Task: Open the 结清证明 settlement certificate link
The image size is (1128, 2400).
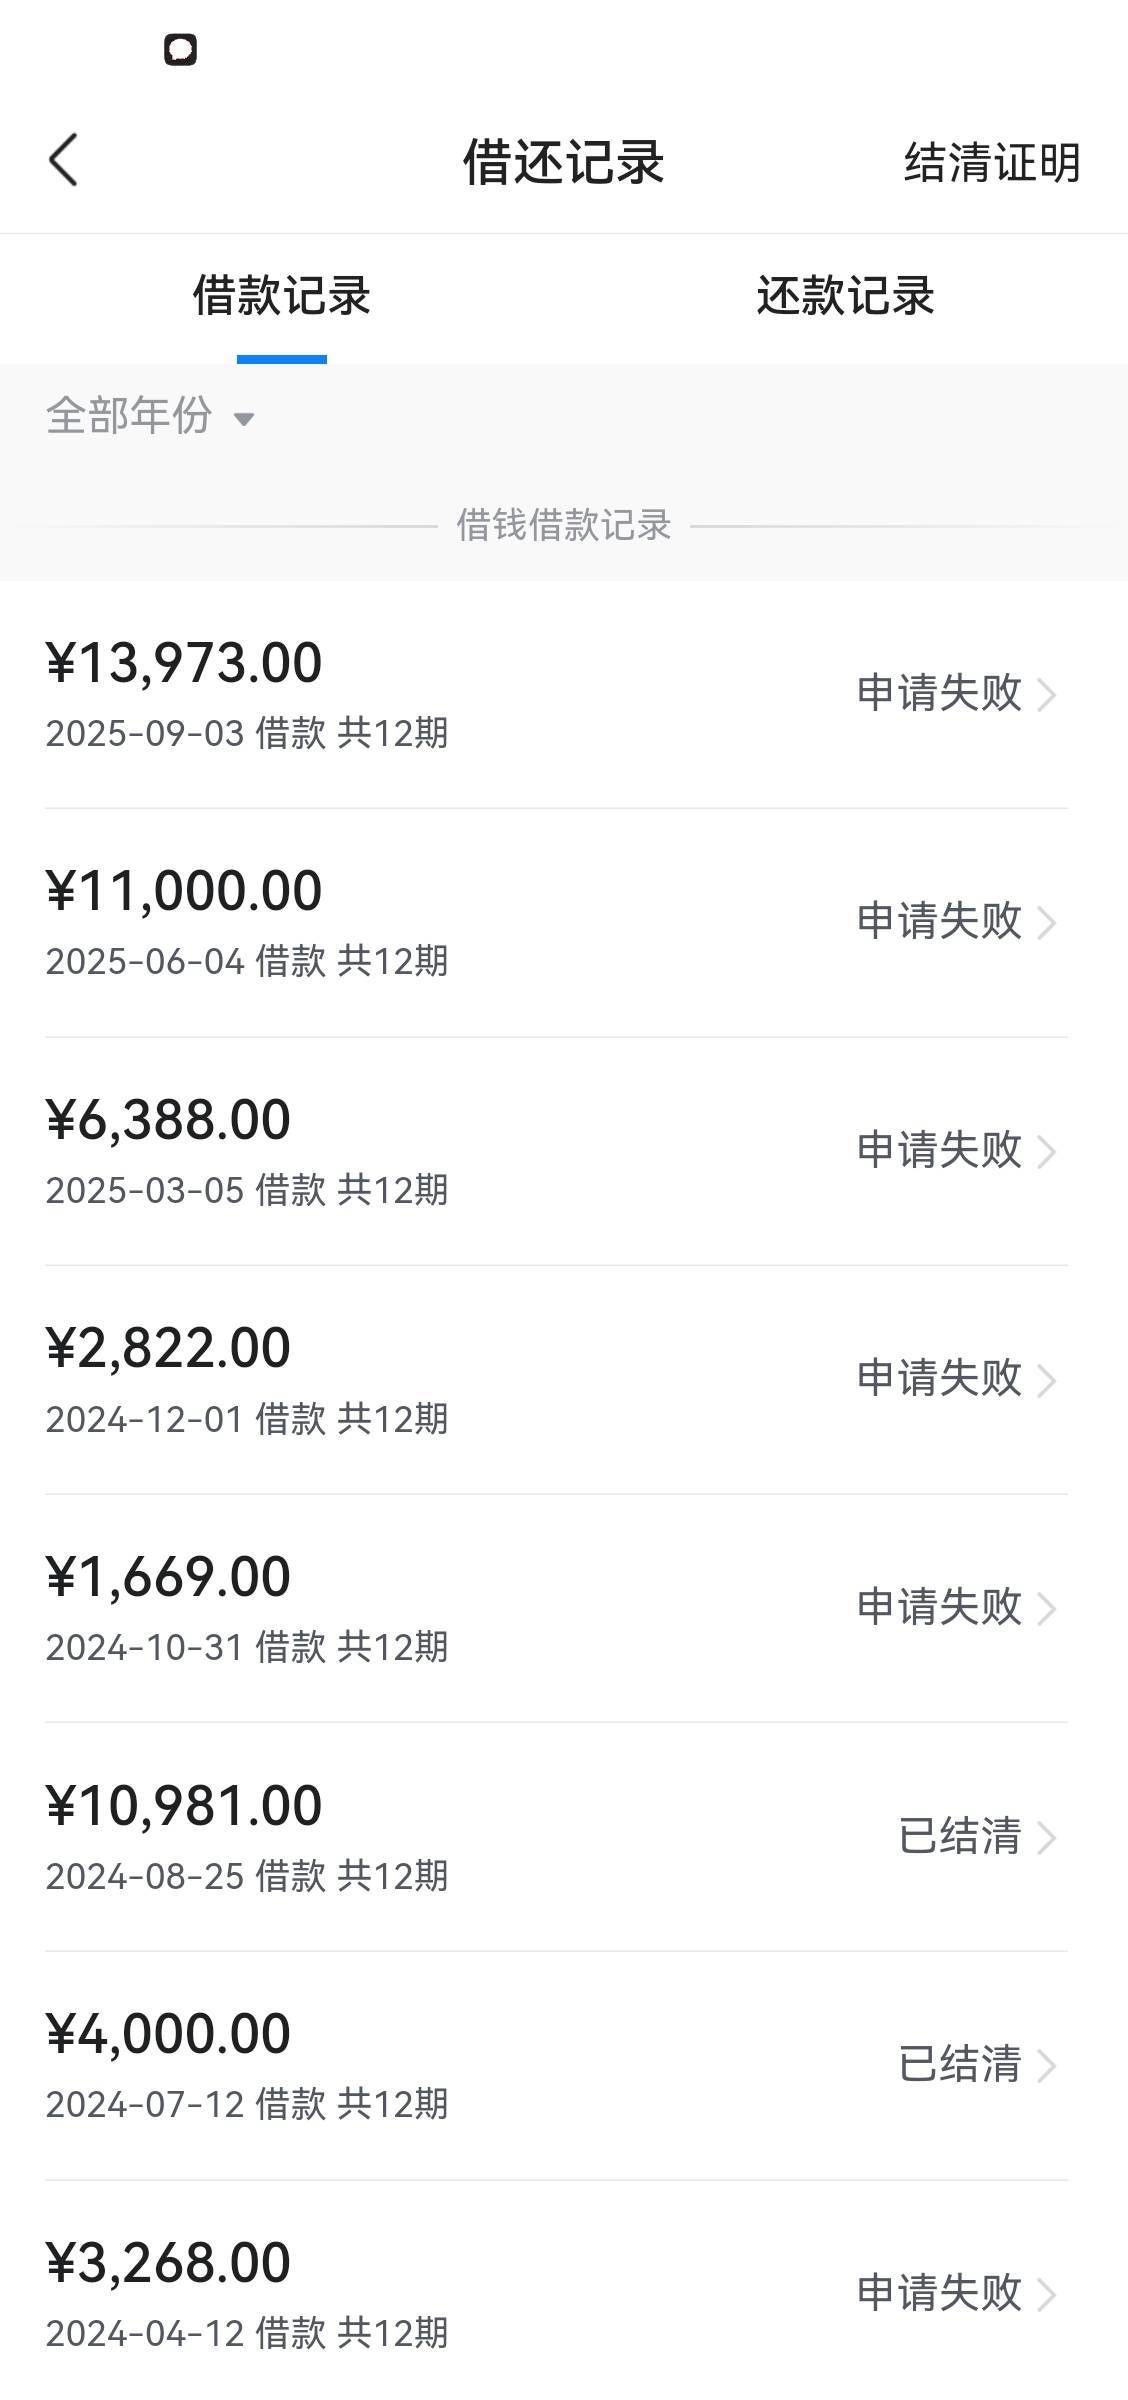Action: point(991,163)
